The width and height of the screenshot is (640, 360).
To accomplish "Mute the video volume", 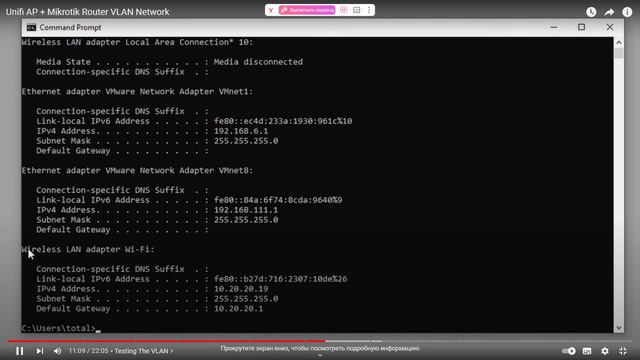I will tap(58, 351).
